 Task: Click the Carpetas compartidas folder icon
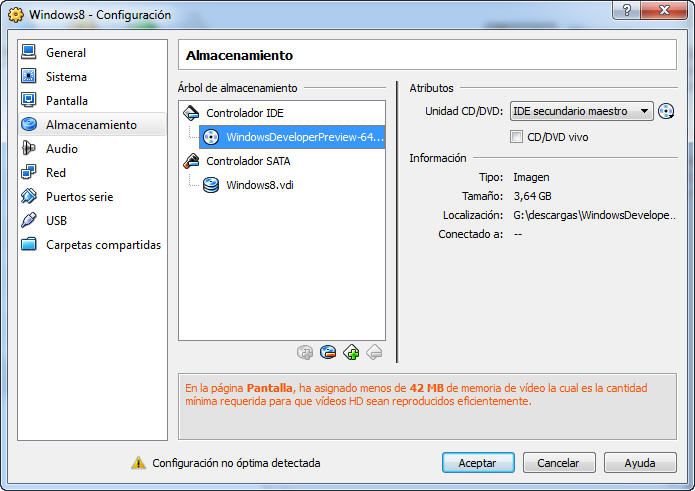(x=29, y=244)
